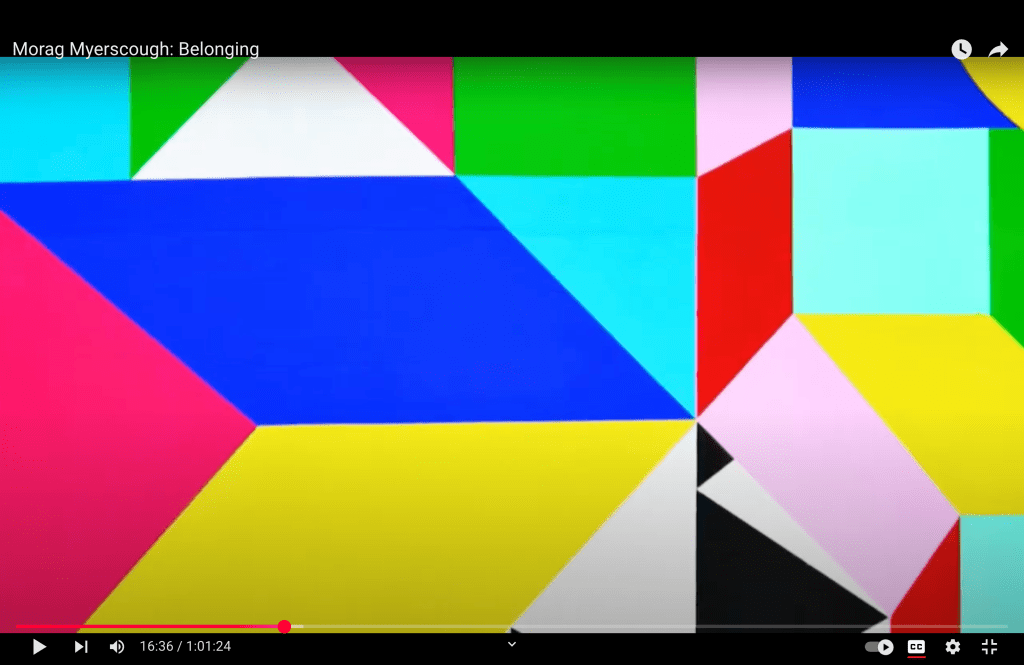Screen dimensions: 1024x665
Task: Expand the small chevron below the progress bar
Action: pos(512,644)
